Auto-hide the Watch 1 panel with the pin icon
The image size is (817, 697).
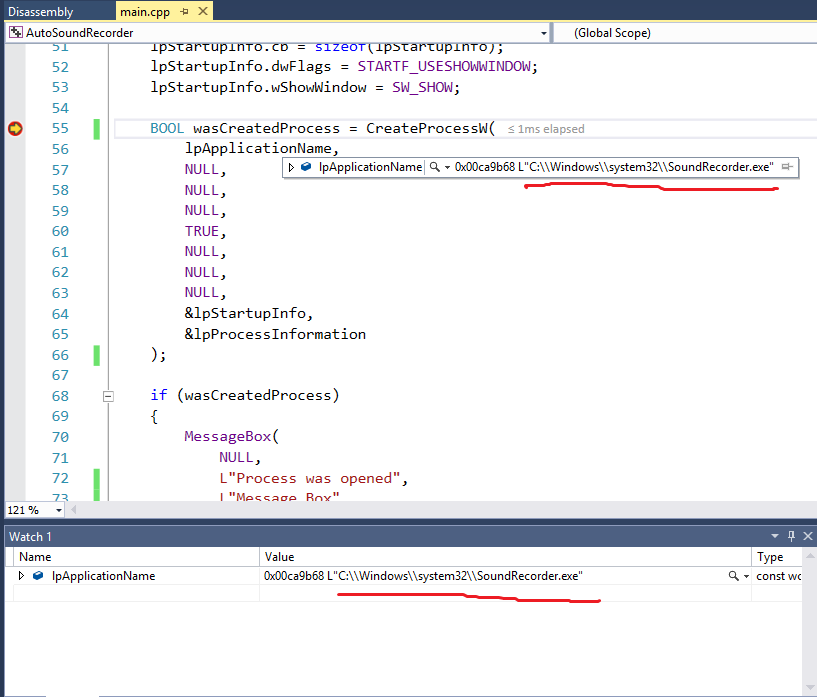(x=791, y=537)
